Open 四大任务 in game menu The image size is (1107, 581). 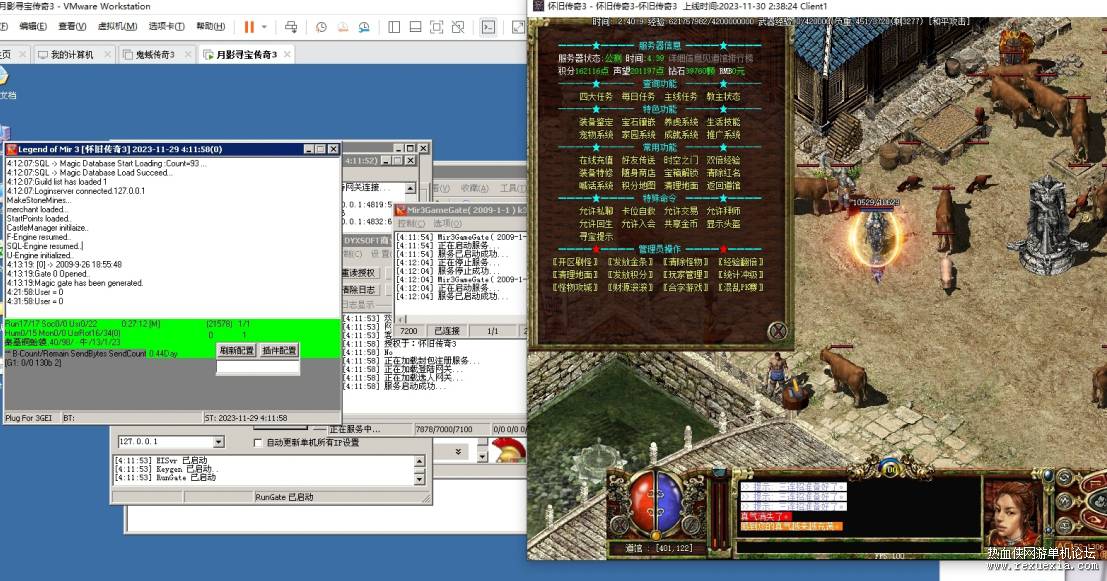tap(596, 97)
